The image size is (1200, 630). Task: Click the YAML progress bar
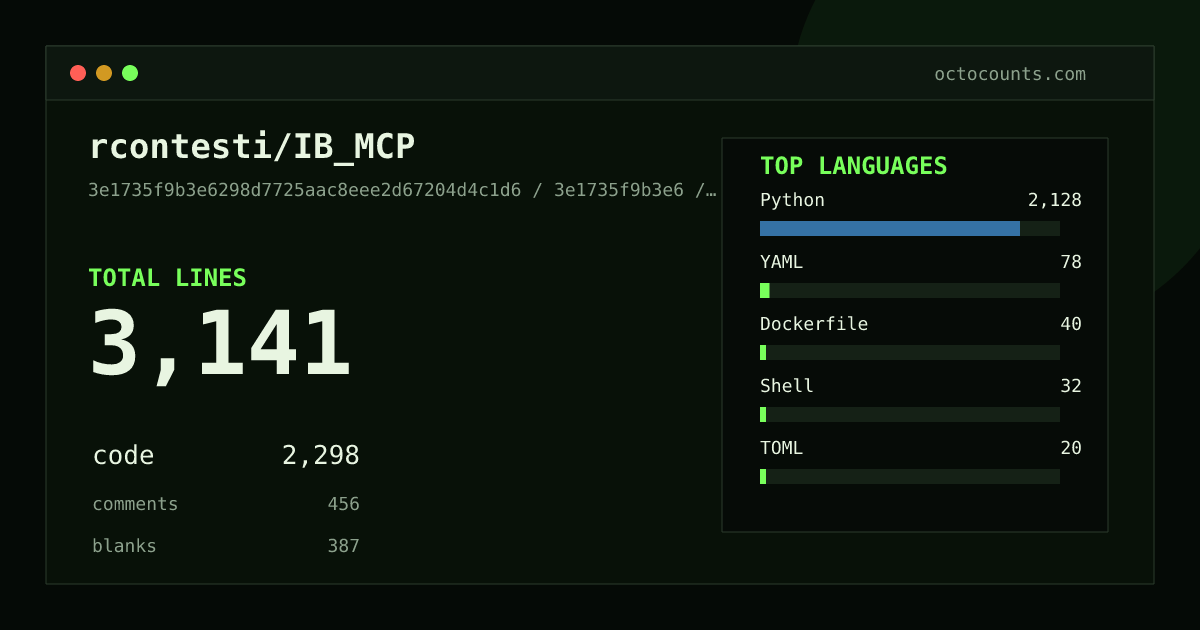pos(910,290)
